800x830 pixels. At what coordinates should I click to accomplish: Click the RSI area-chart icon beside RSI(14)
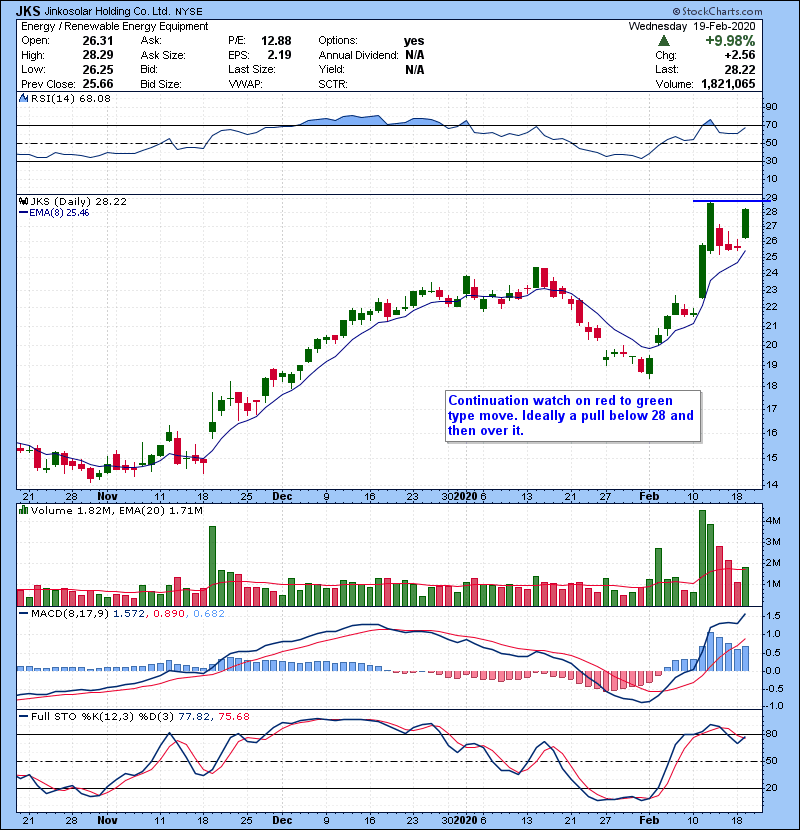click(23, 98)
